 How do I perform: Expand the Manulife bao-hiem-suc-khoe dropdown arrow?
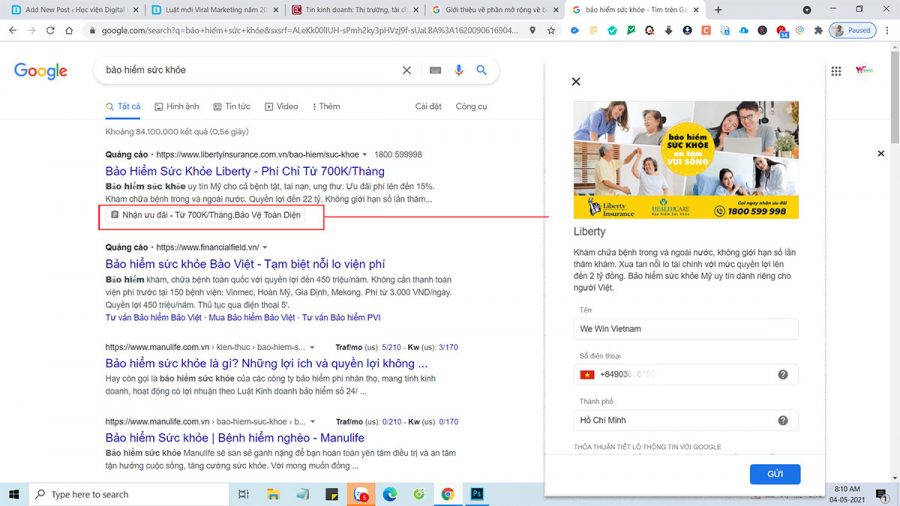point(312,422)
